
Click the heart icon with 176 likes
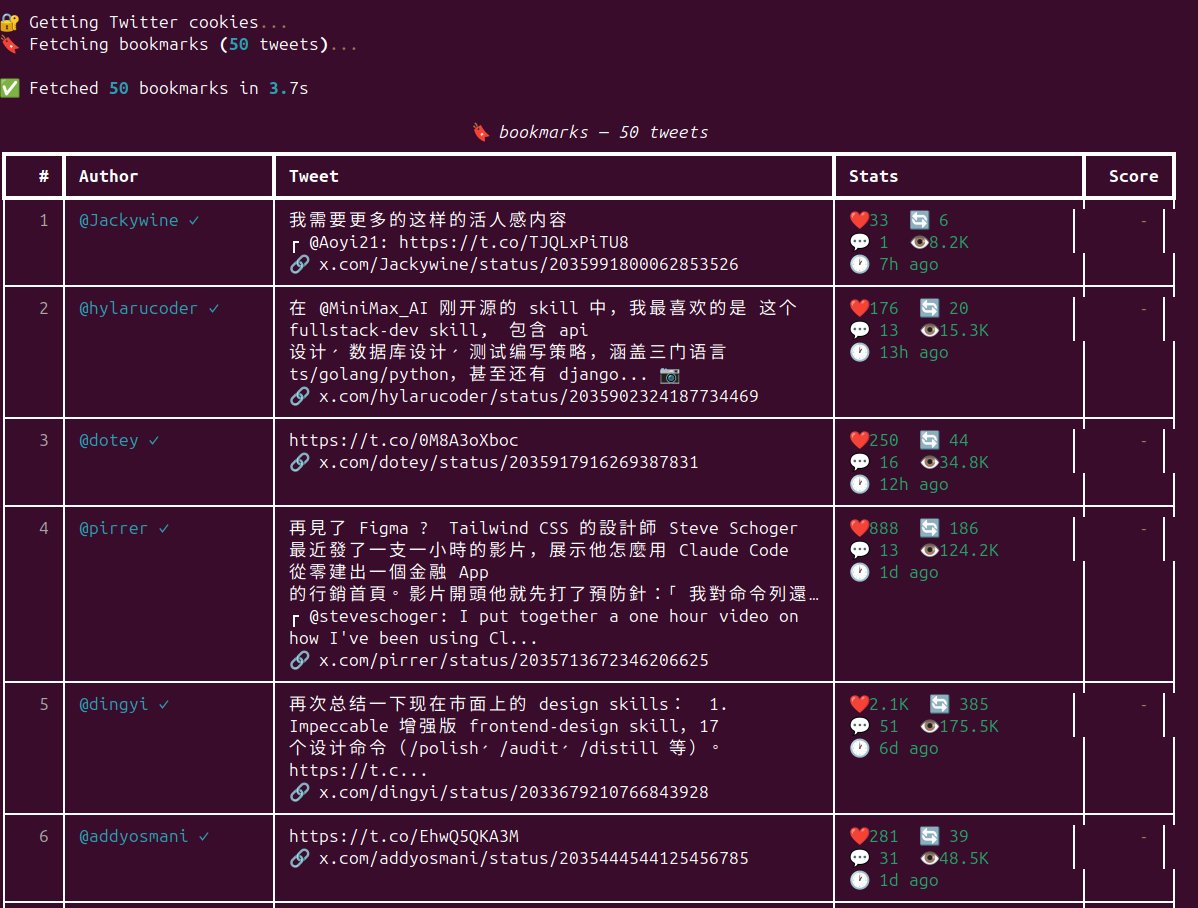(859, 308)
